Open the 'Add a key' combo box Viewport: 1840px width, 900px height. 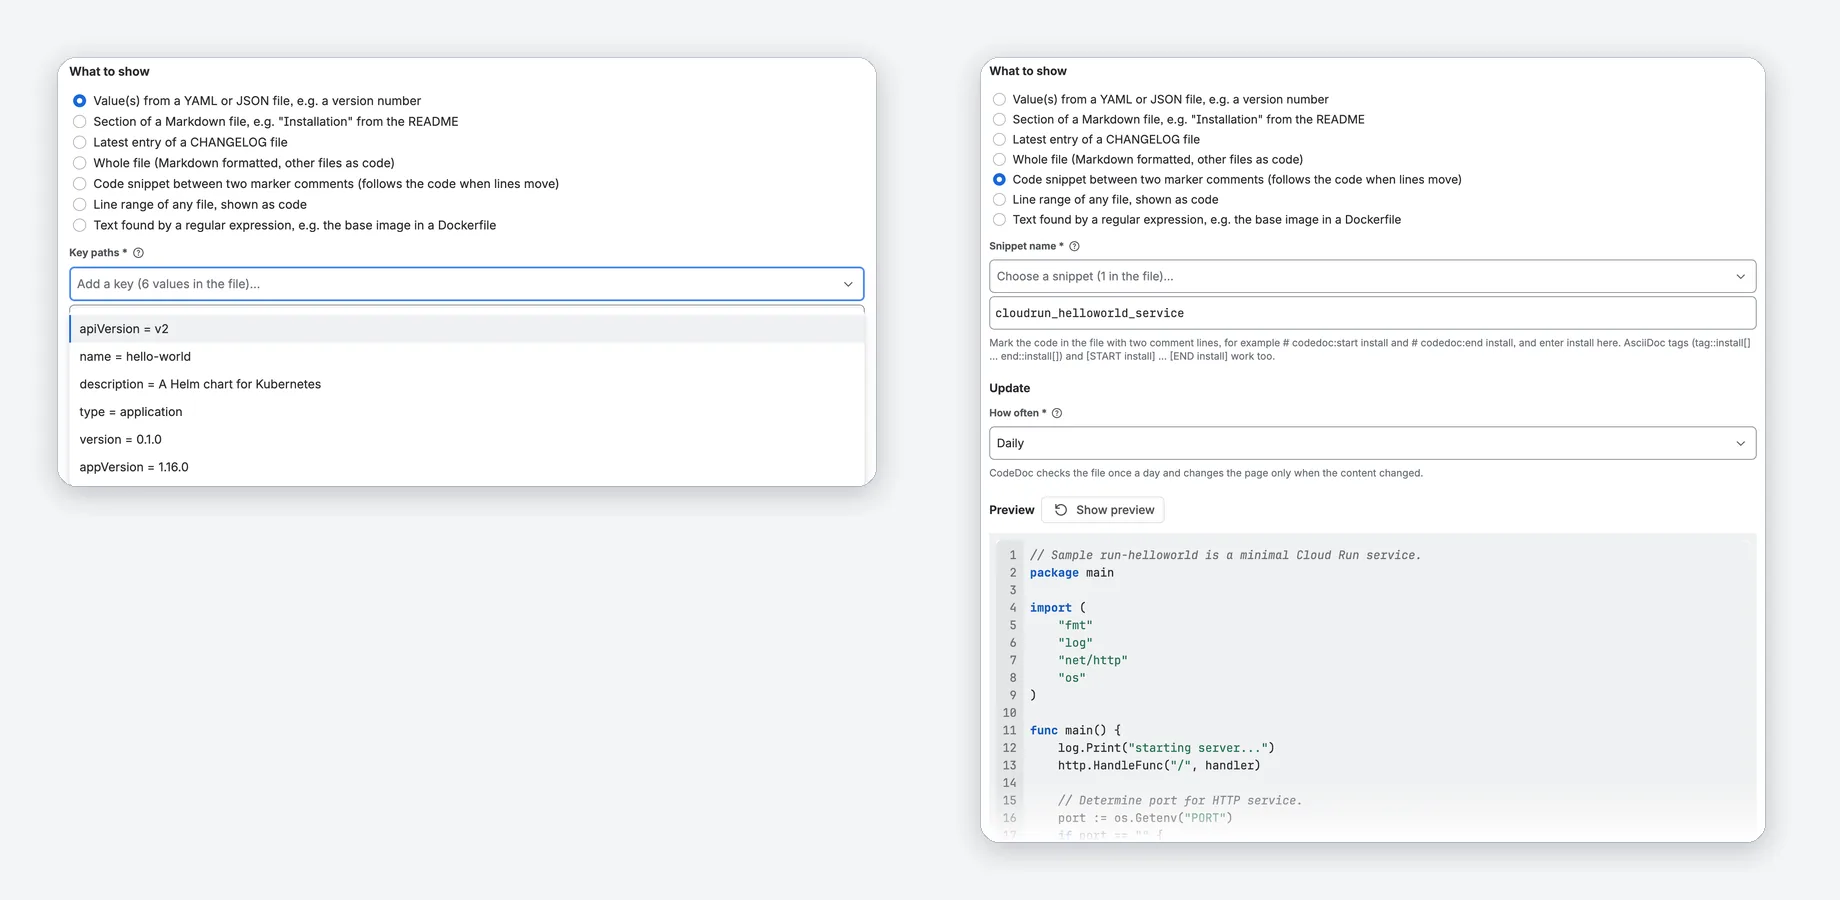click(x=466, y=284)
